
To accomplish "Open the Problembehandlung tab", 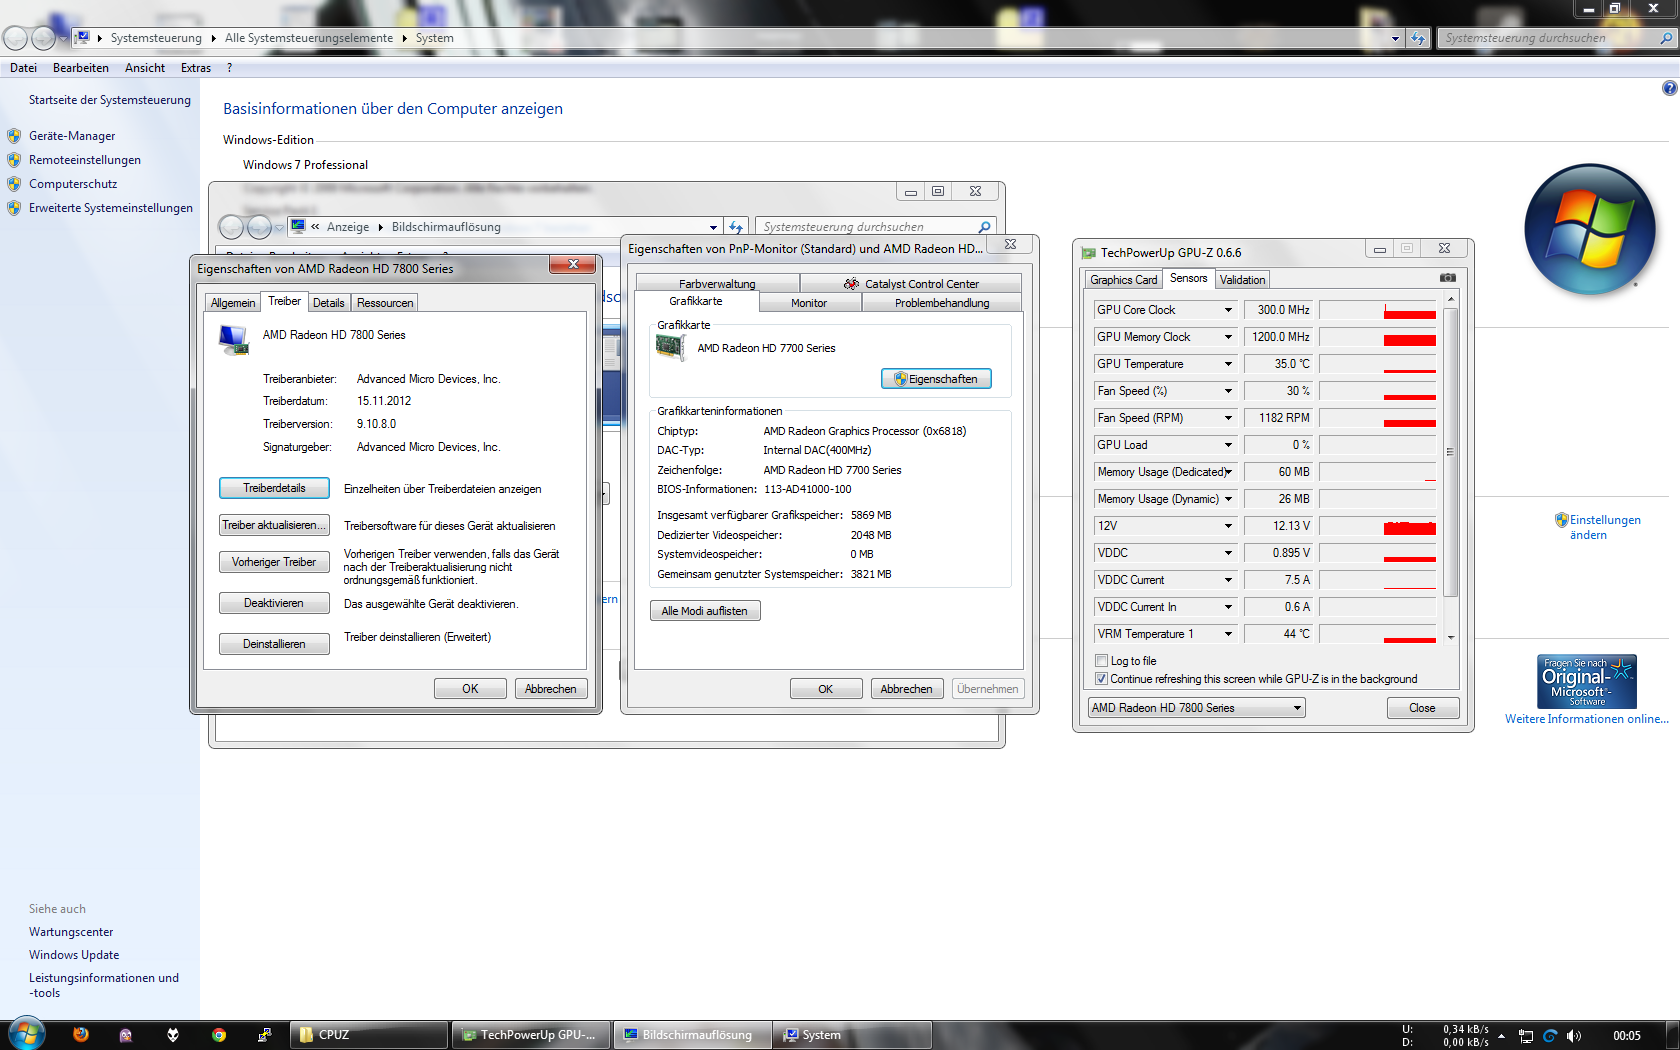I will (942, 303).
